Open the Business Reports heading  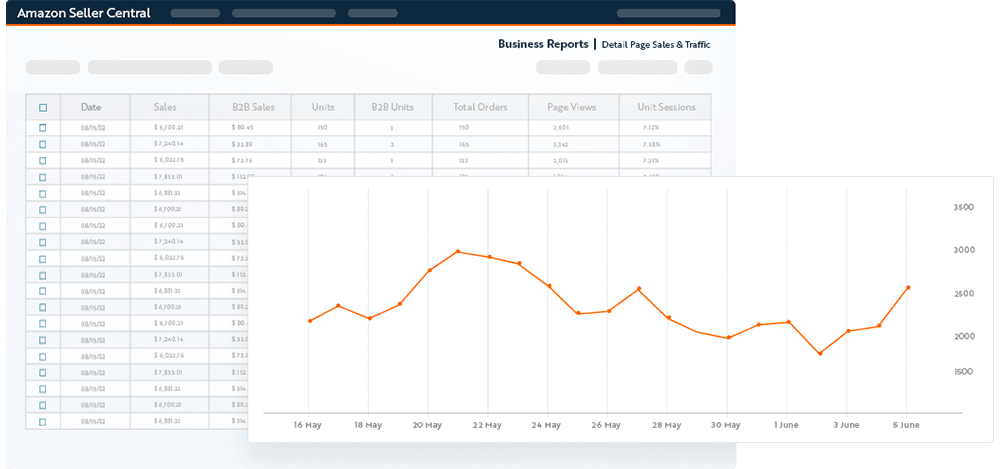pos(543,44)
